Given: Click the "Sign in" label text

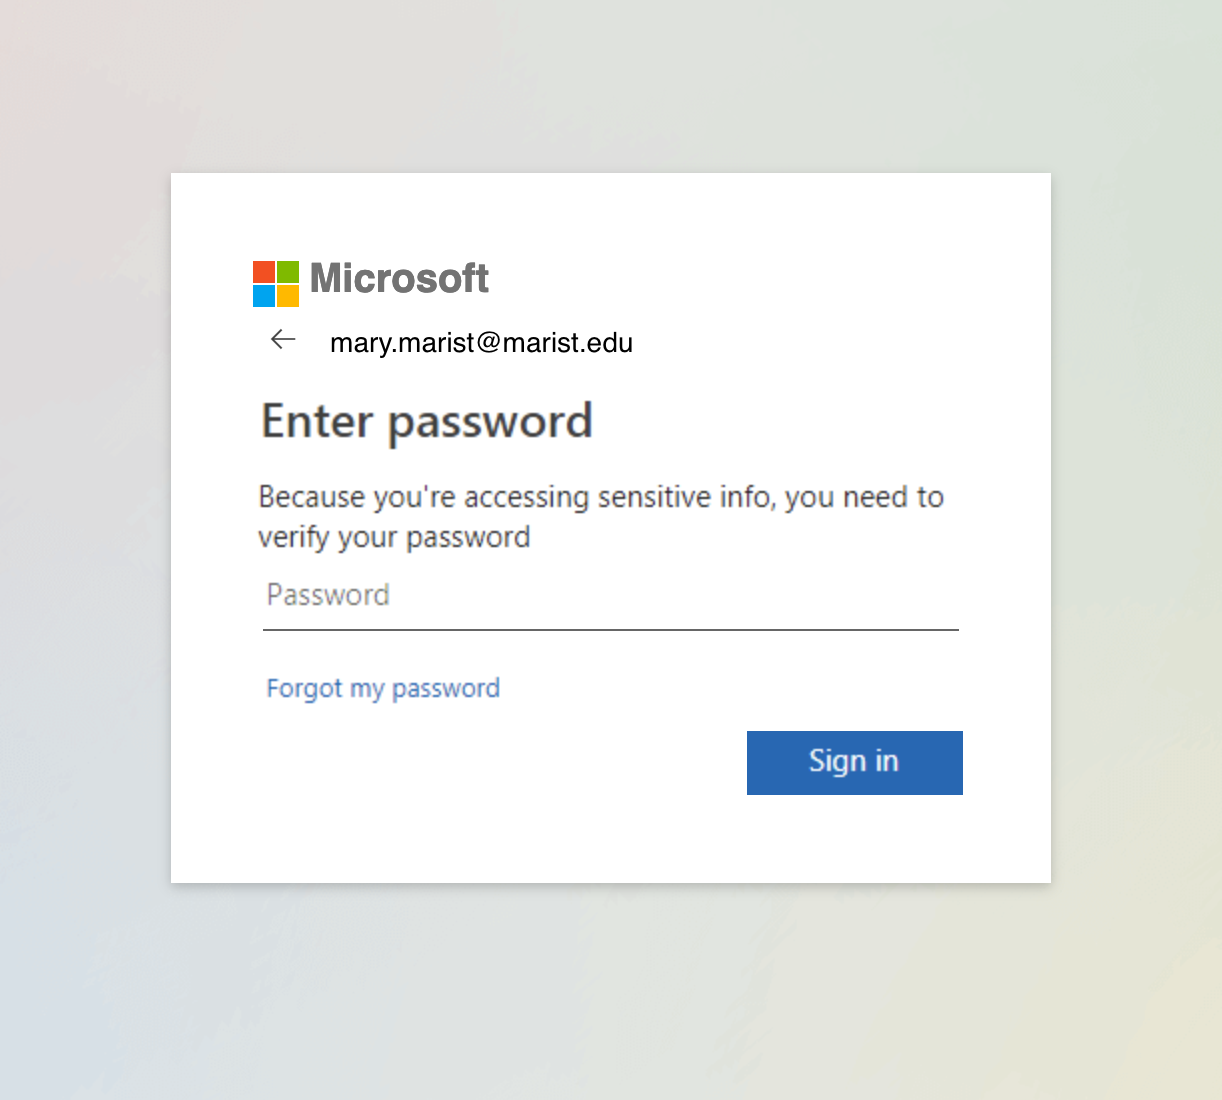Looking at the screenshot, I should 854,762.
